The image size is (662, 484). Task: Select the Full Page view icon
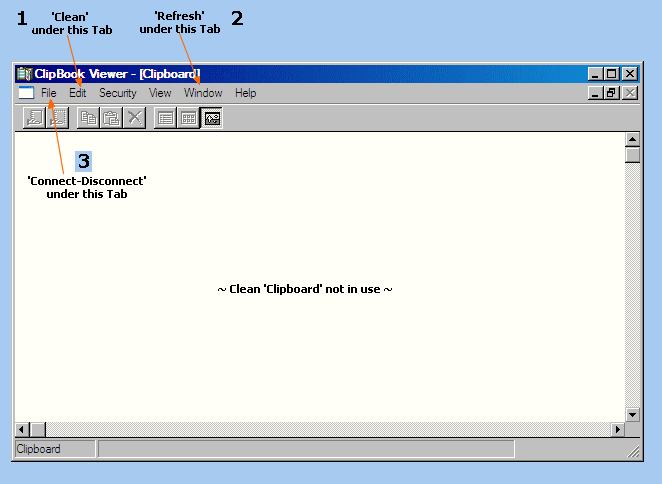(x=212, y=118)
